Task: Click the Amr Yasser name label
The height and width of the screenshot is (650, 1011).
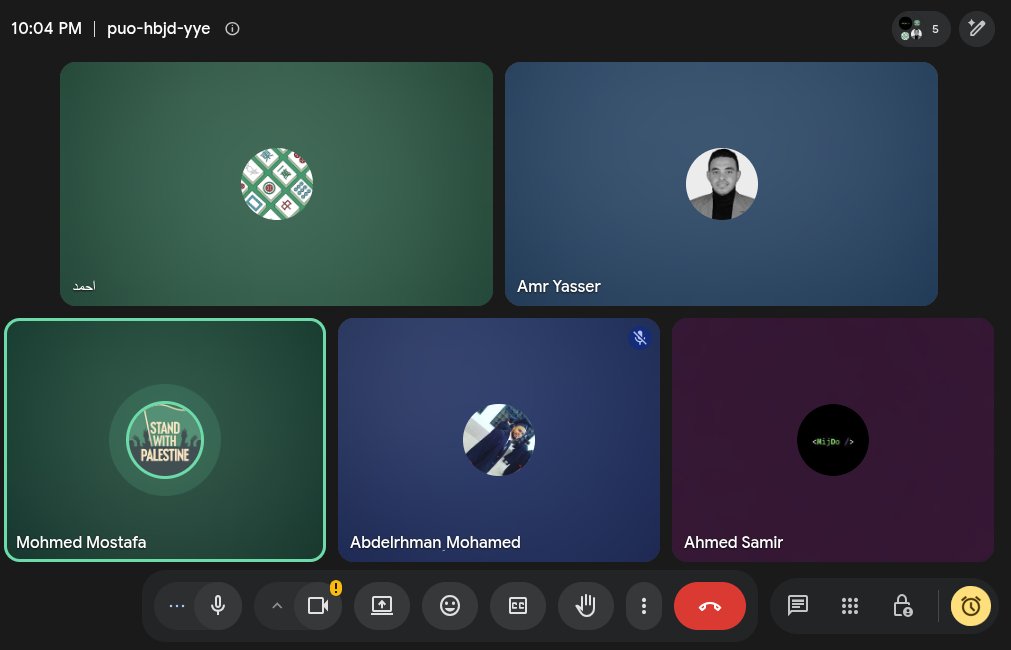Action: 559,286
